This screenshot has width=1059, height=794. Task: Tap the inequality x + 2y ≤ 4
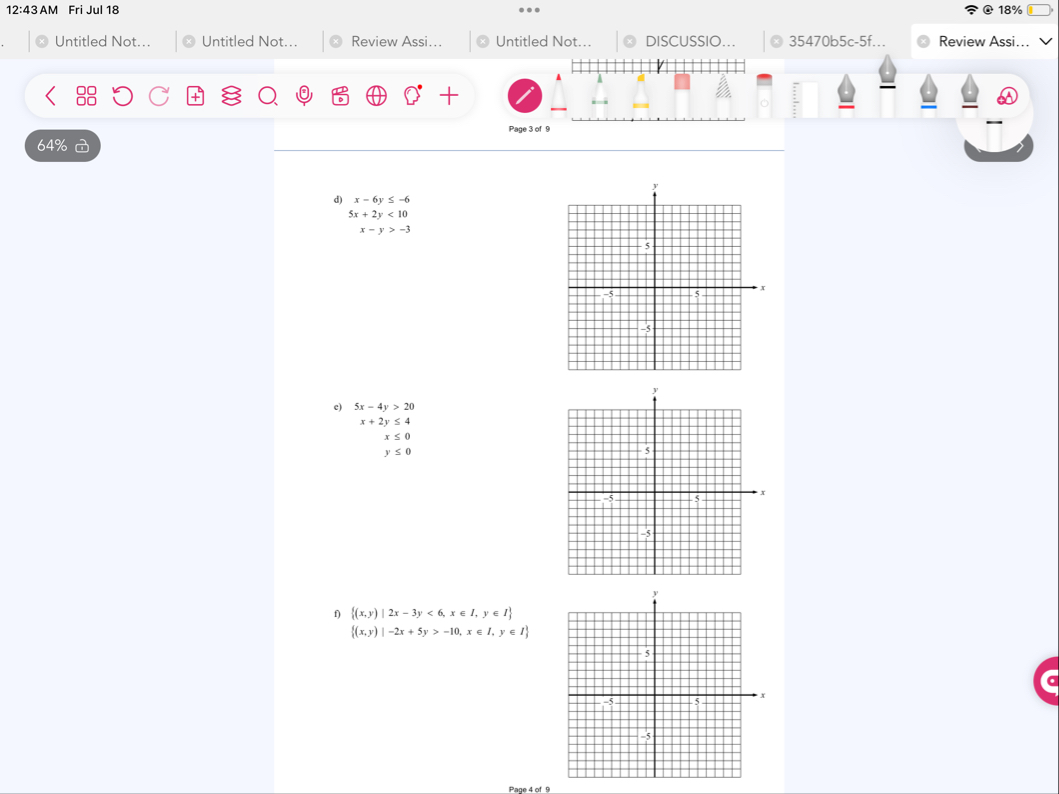coord(385,422)
